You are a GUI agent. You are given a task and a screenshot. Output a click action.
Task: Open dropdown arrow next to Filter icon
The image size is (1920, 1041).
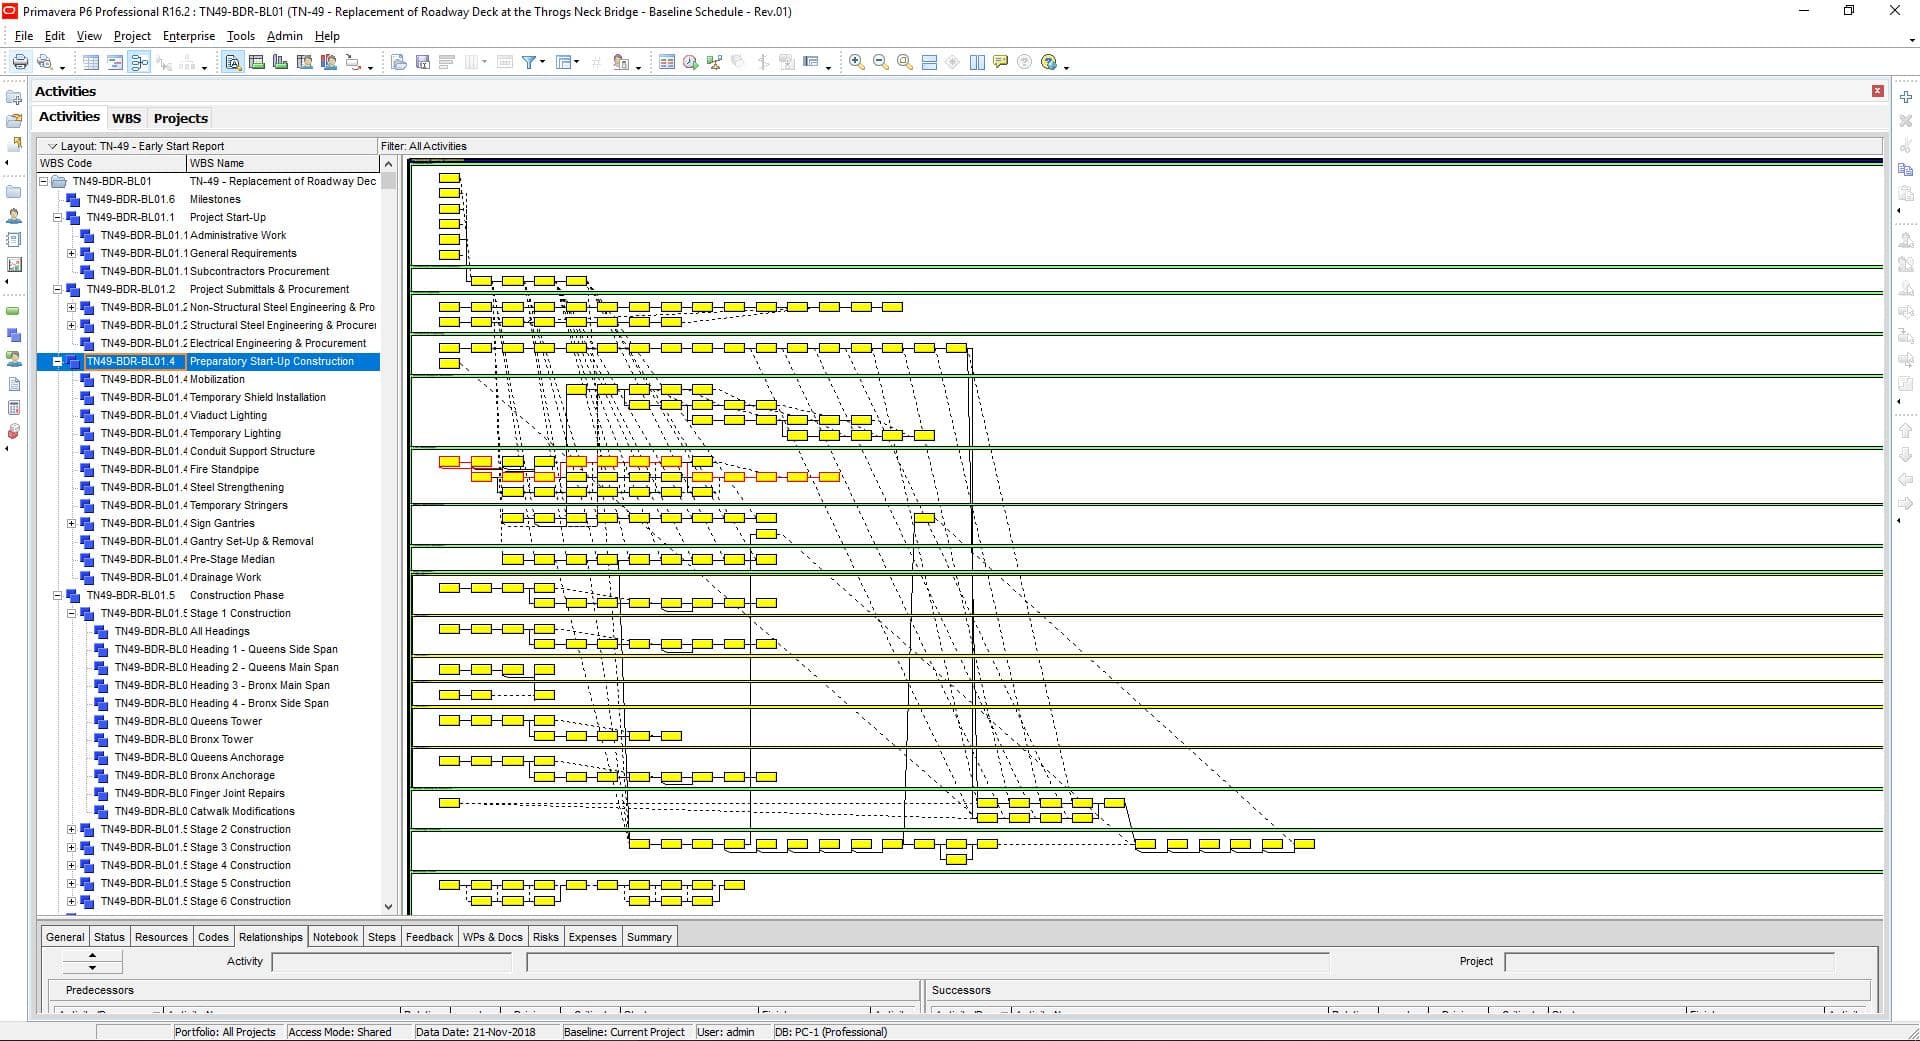(543, 62)
